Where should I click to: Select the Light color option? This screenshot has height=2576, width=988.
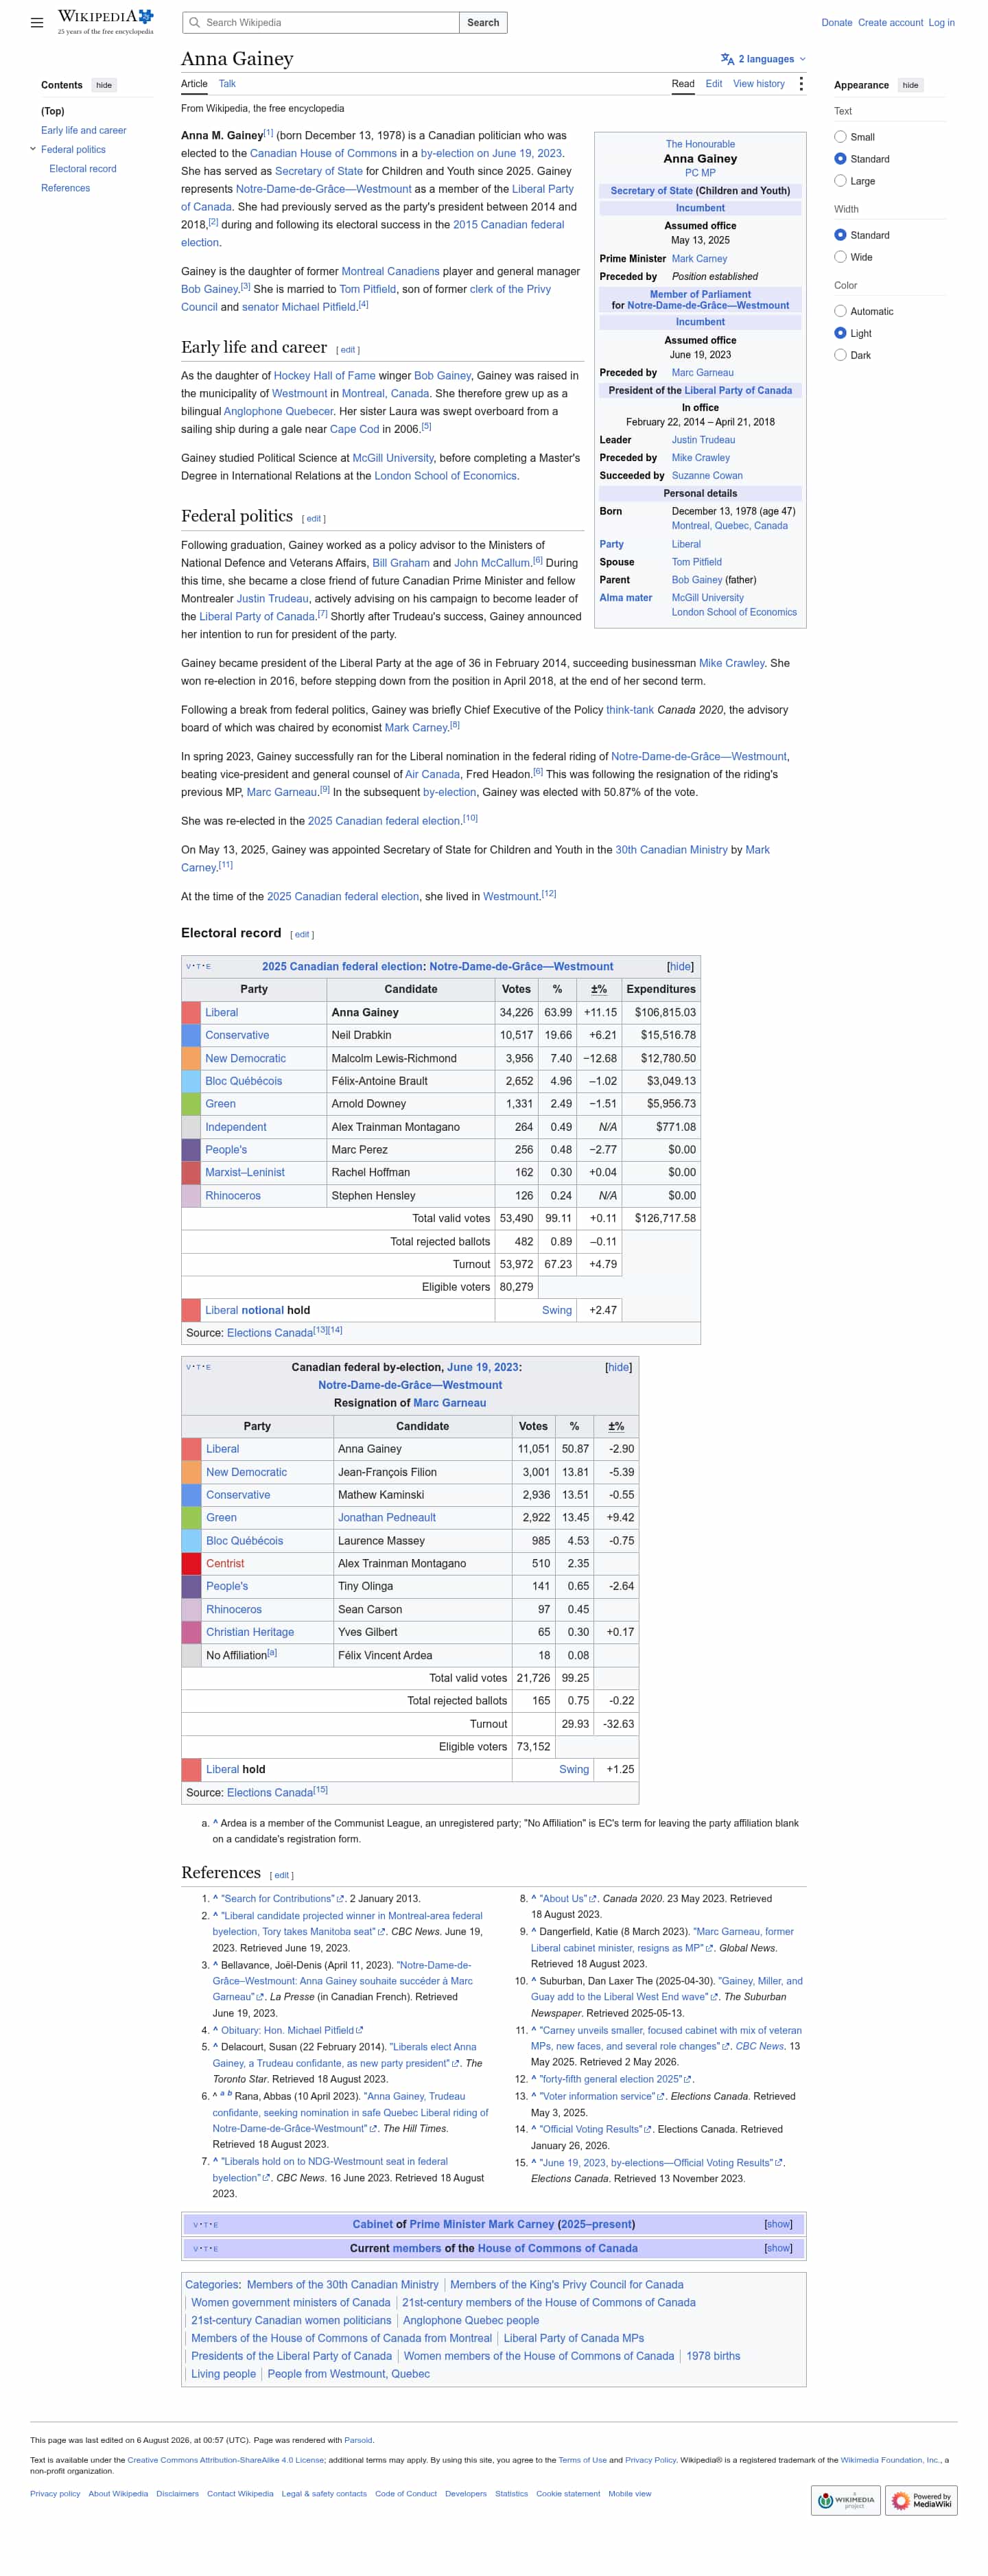tap(840, 333)
